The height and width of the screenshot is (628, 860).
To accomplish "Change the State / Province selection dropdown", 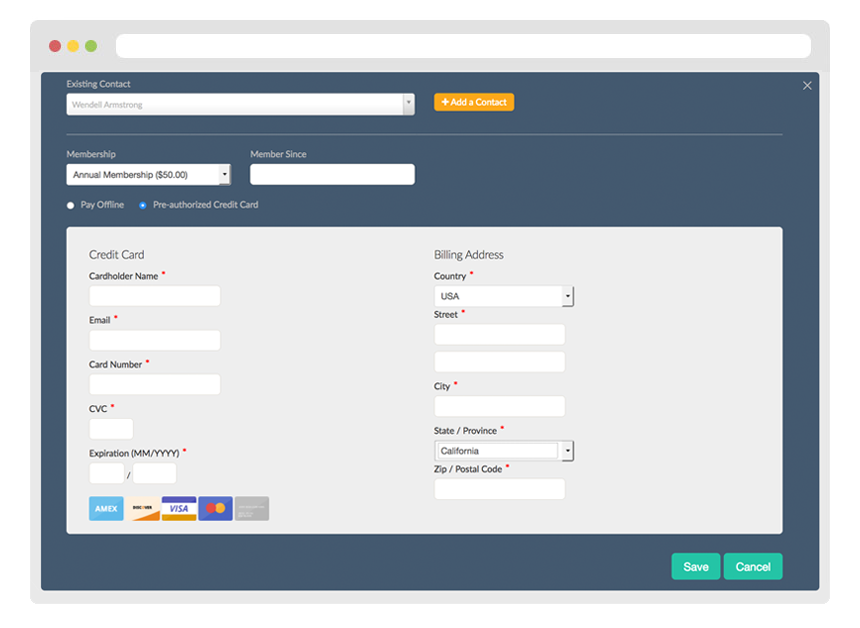I will point(567,450).
